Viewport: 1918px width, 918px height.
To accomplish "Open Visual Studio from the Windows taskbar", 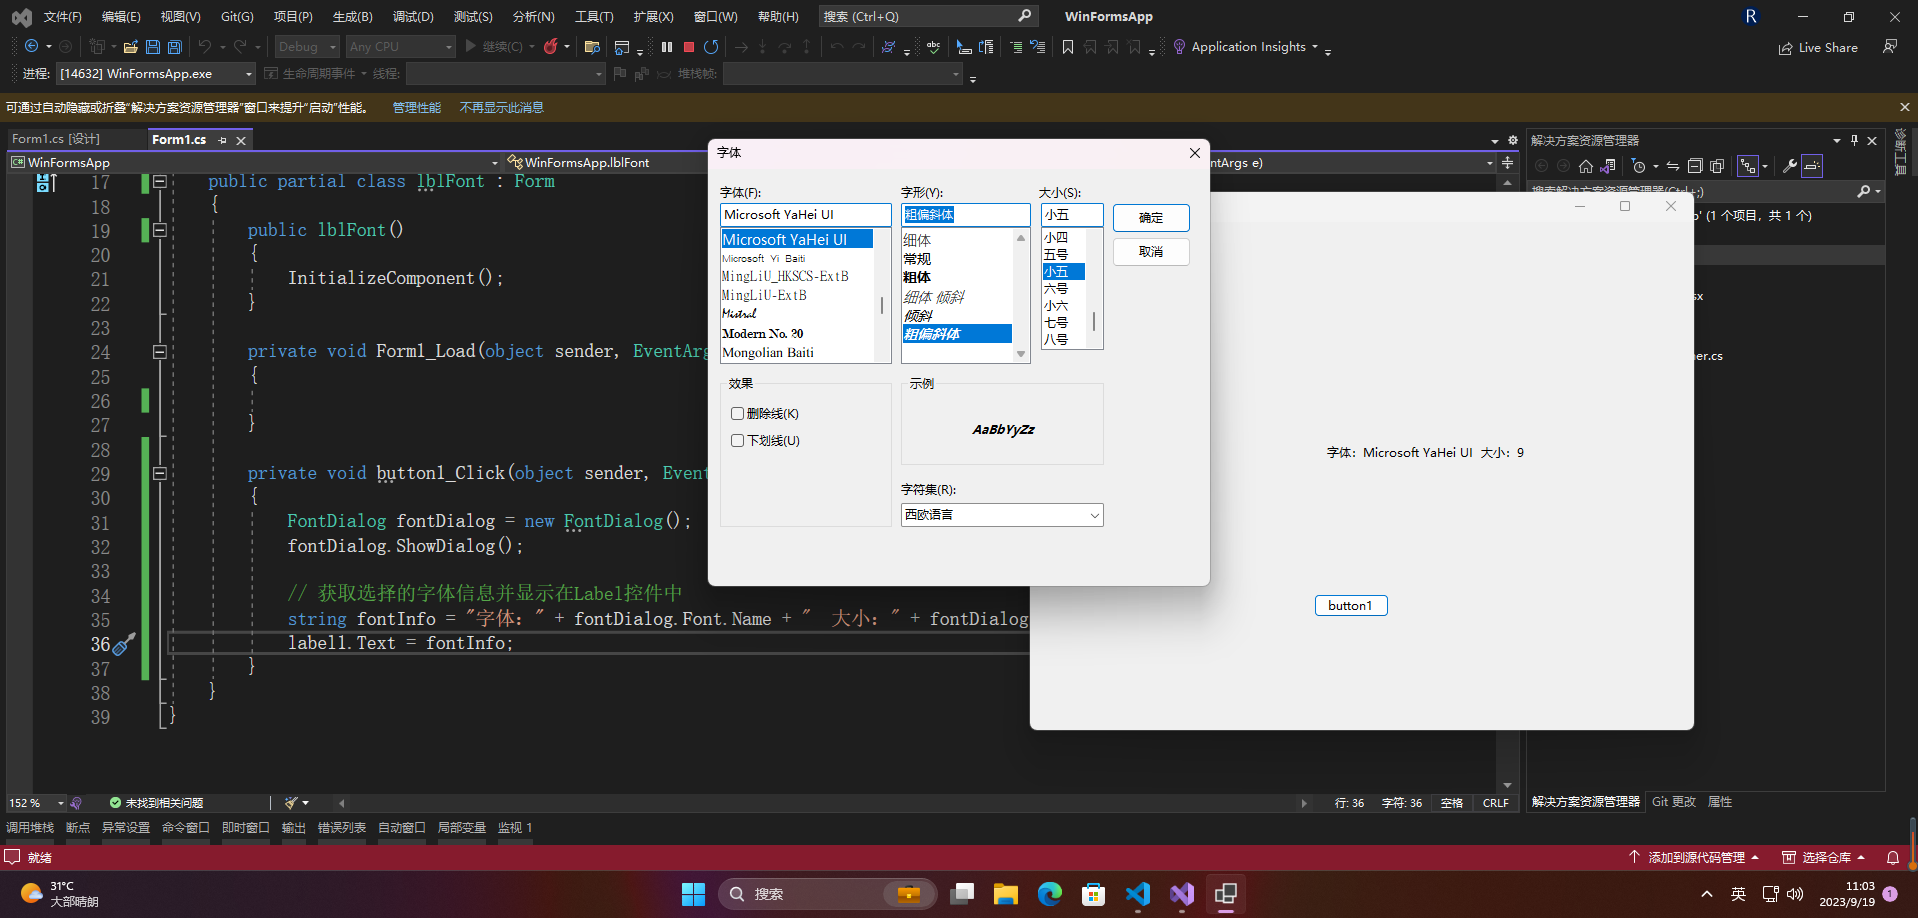I will (x=1182, y=894).
